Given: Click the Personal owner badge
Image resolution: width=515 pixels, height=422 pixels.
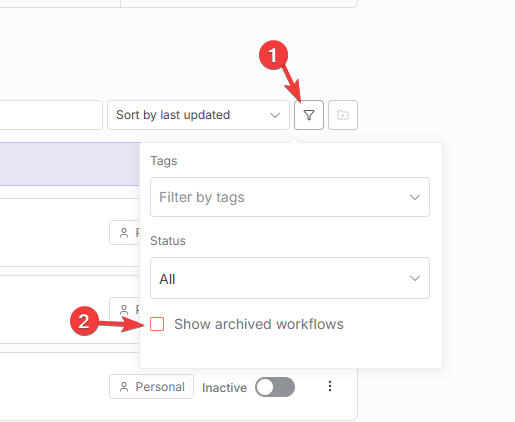Looking at the screenshot, I should 151,387.
